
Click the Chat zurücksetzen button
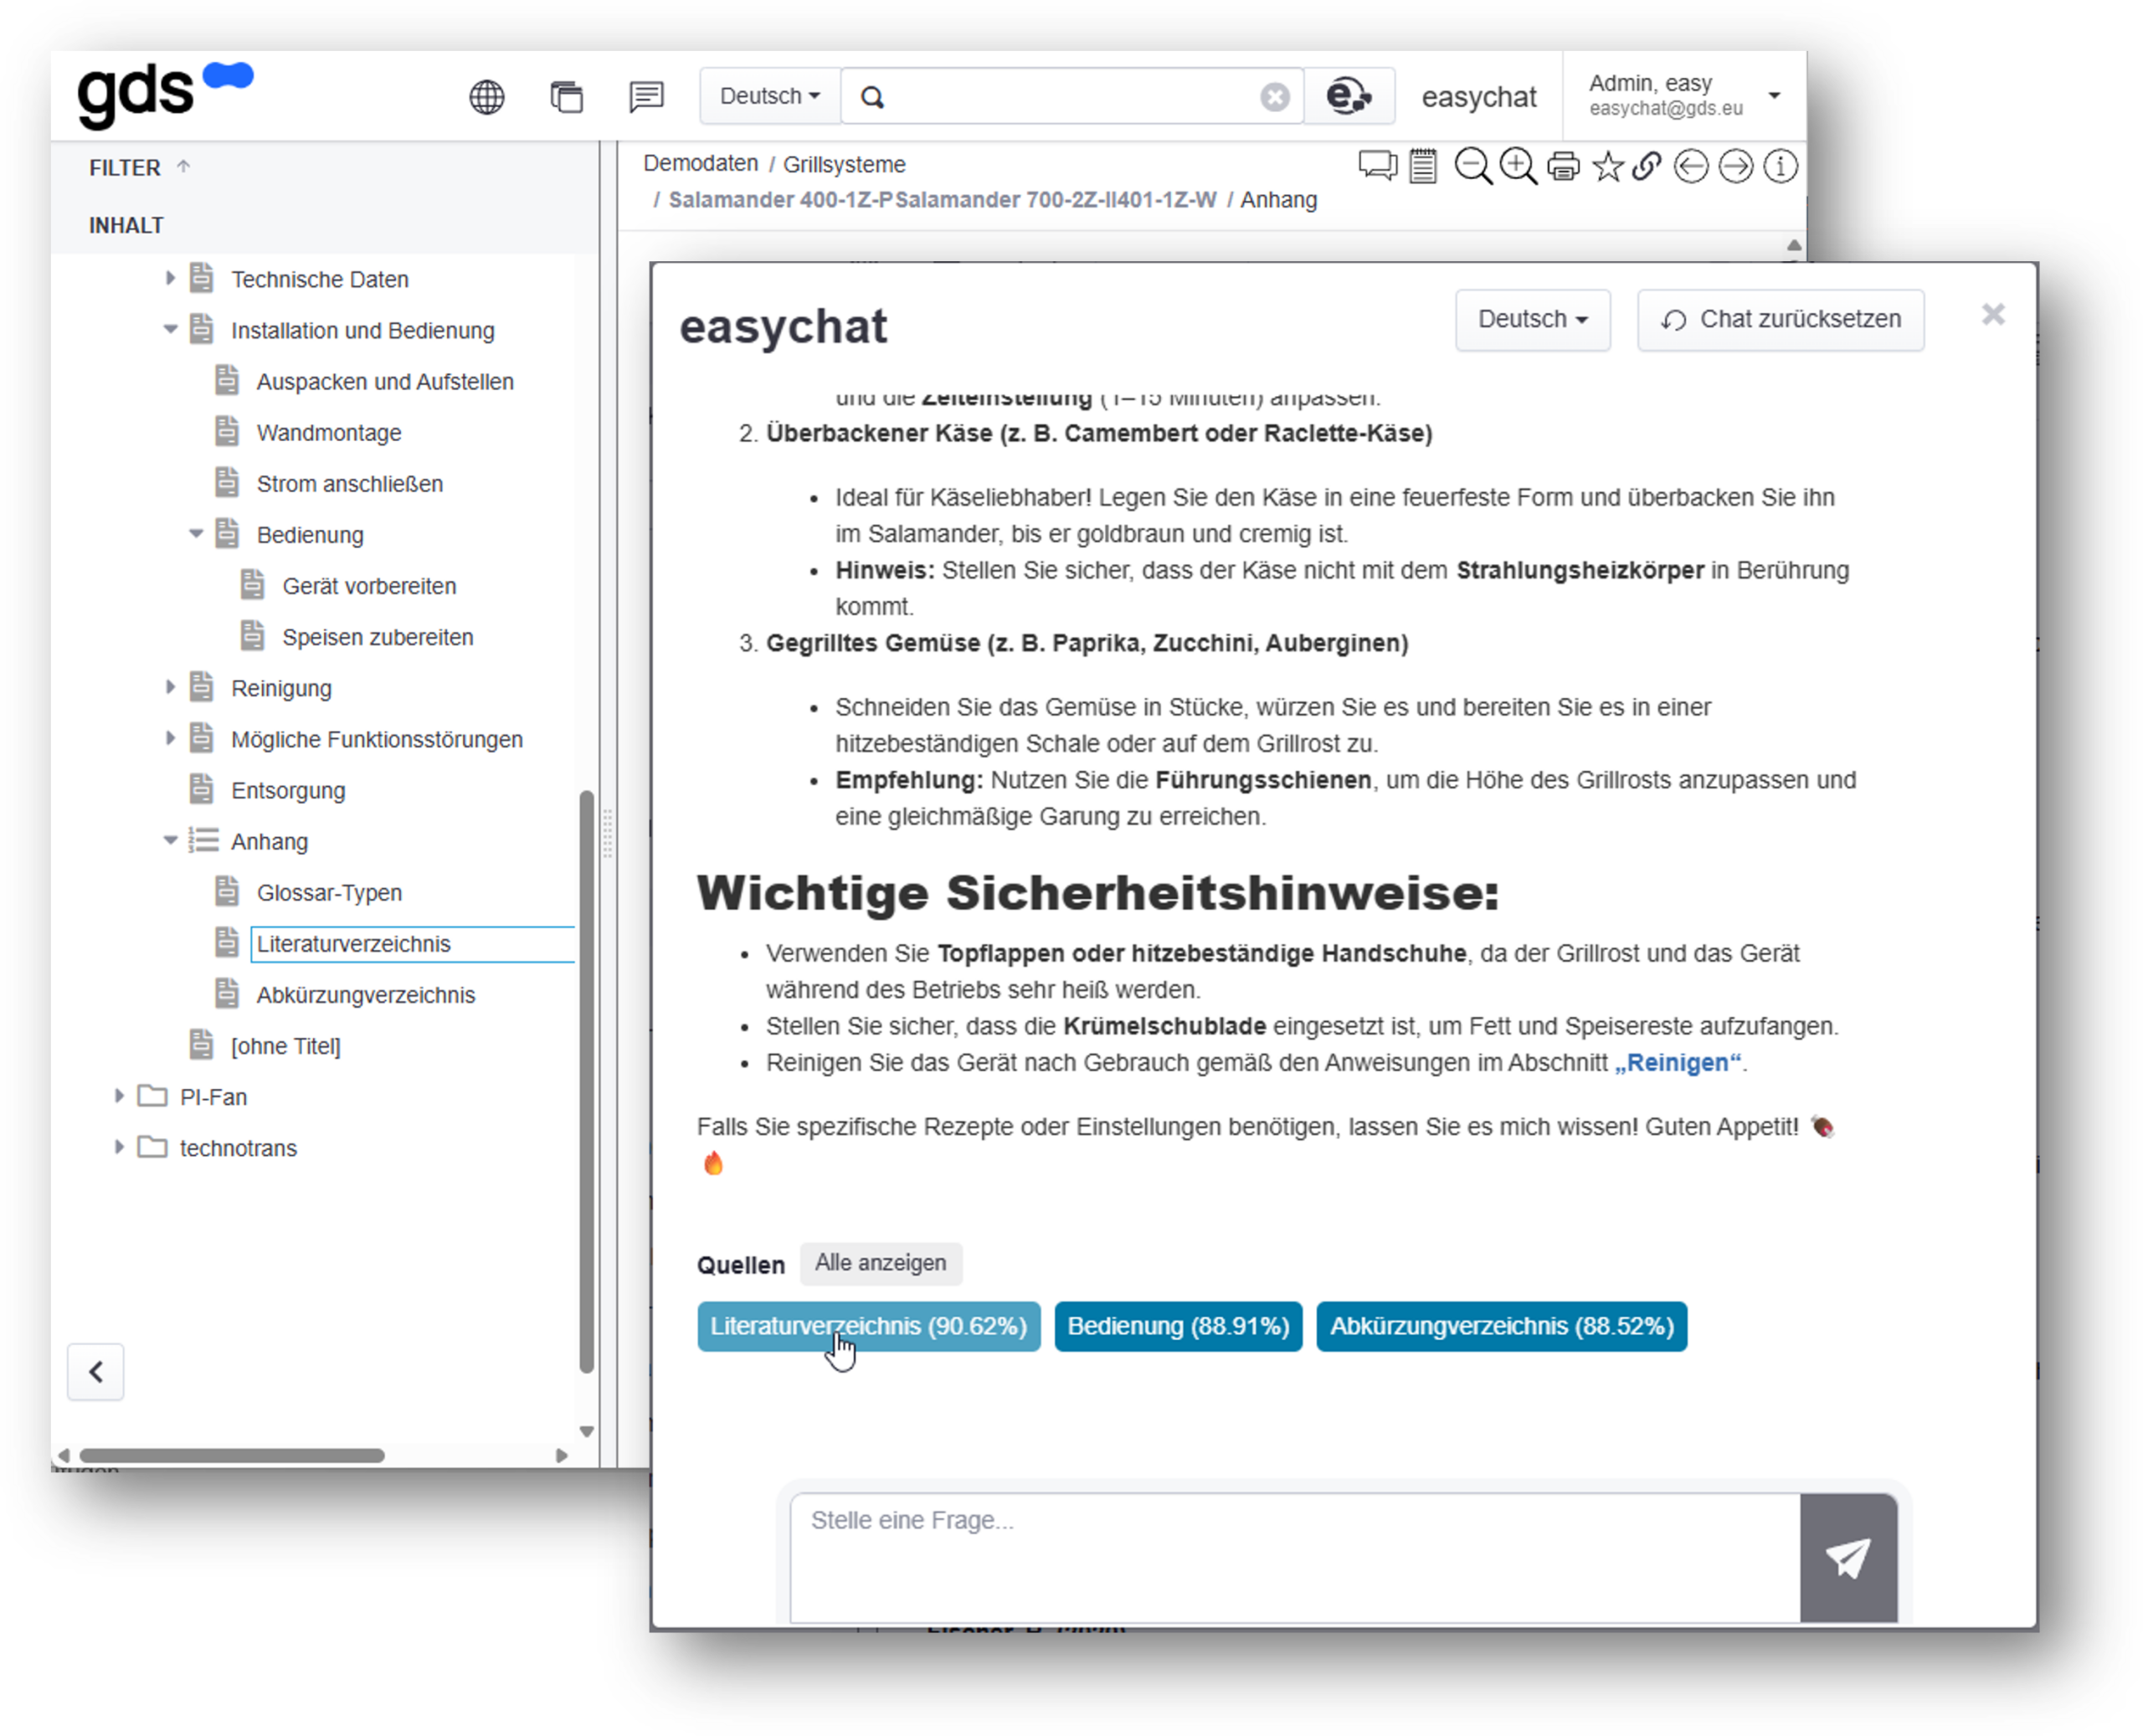(1781, 319)
